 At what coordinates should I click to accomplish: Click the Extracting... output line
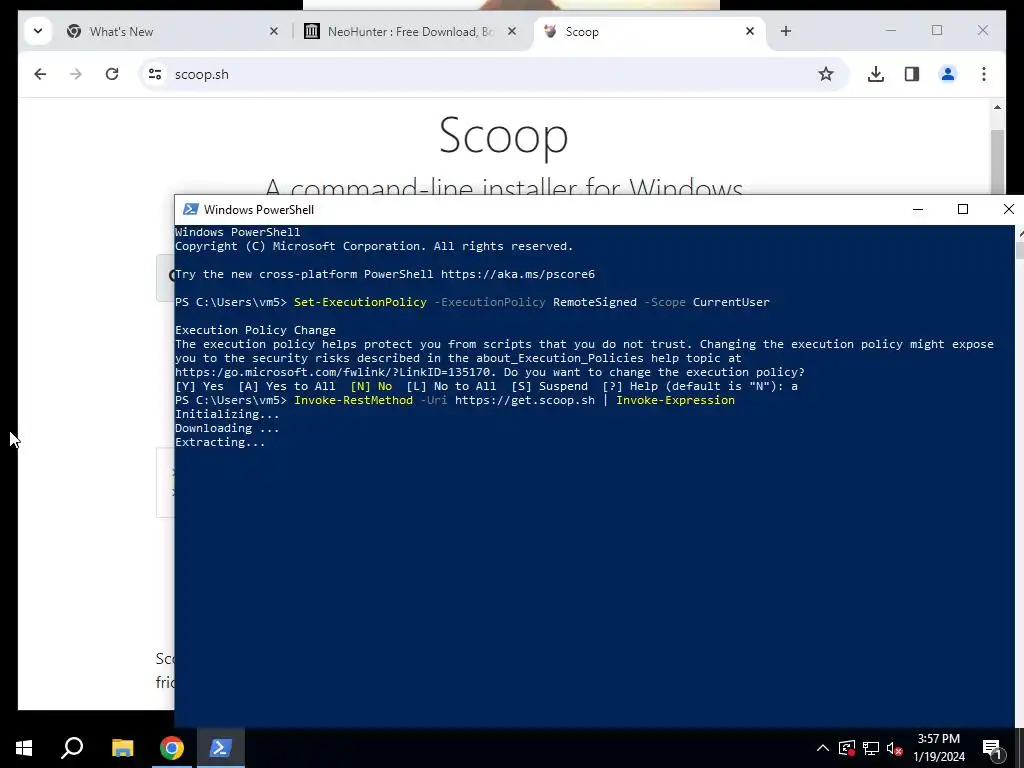220,442
